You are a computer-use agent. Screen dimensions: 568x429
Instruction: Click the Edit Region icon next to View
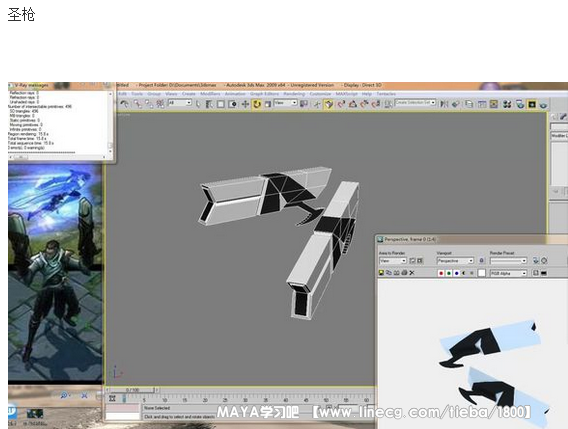(412, 261)
